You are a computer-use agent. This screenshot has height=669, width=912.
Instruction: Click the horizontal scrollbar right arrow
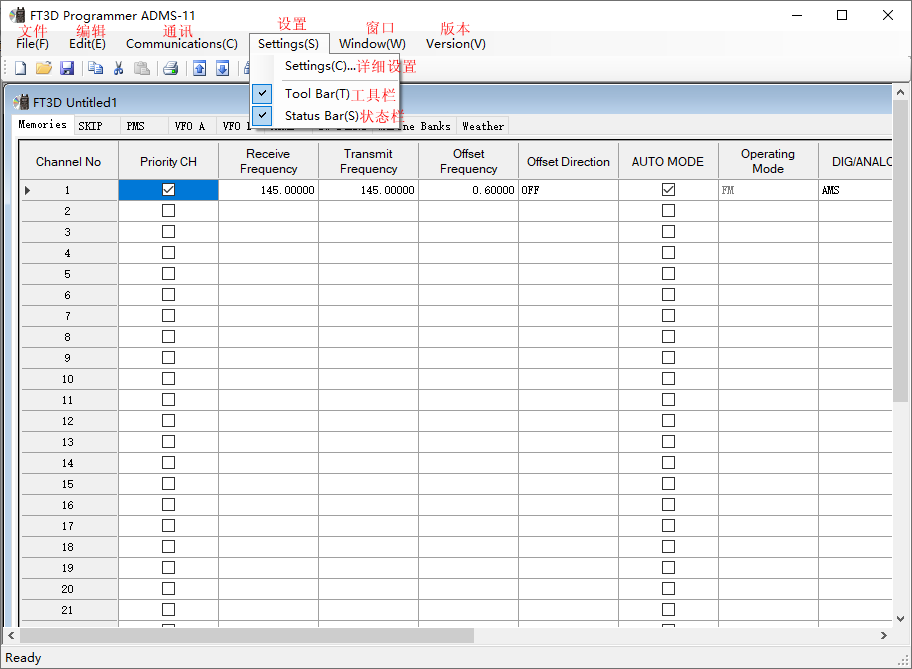tap(883, 635)
